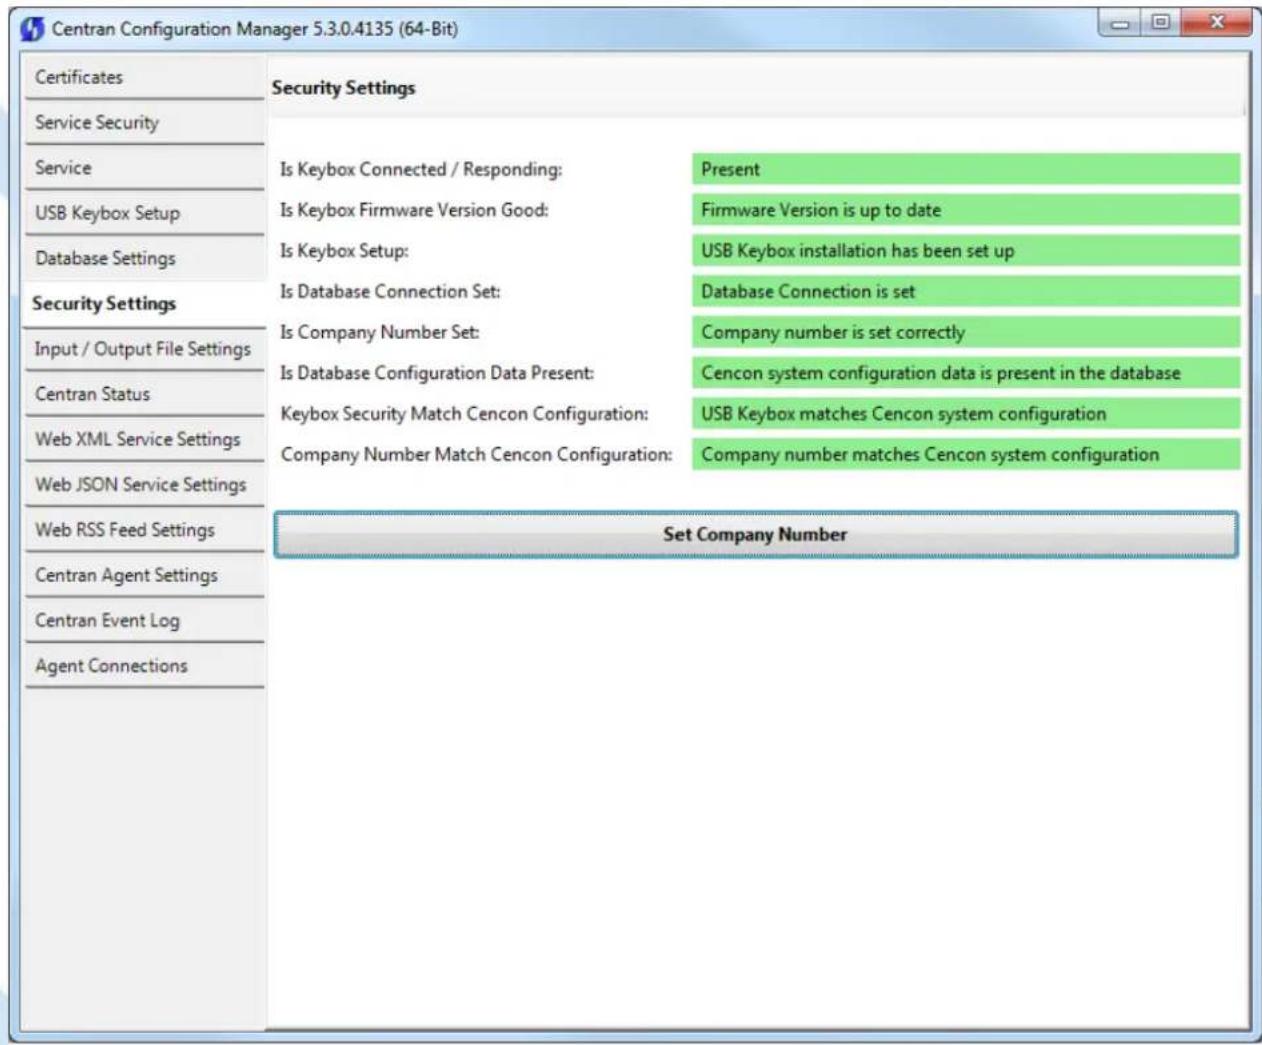Click 'Company number matches Cencon system configuration'

(966, 455)
